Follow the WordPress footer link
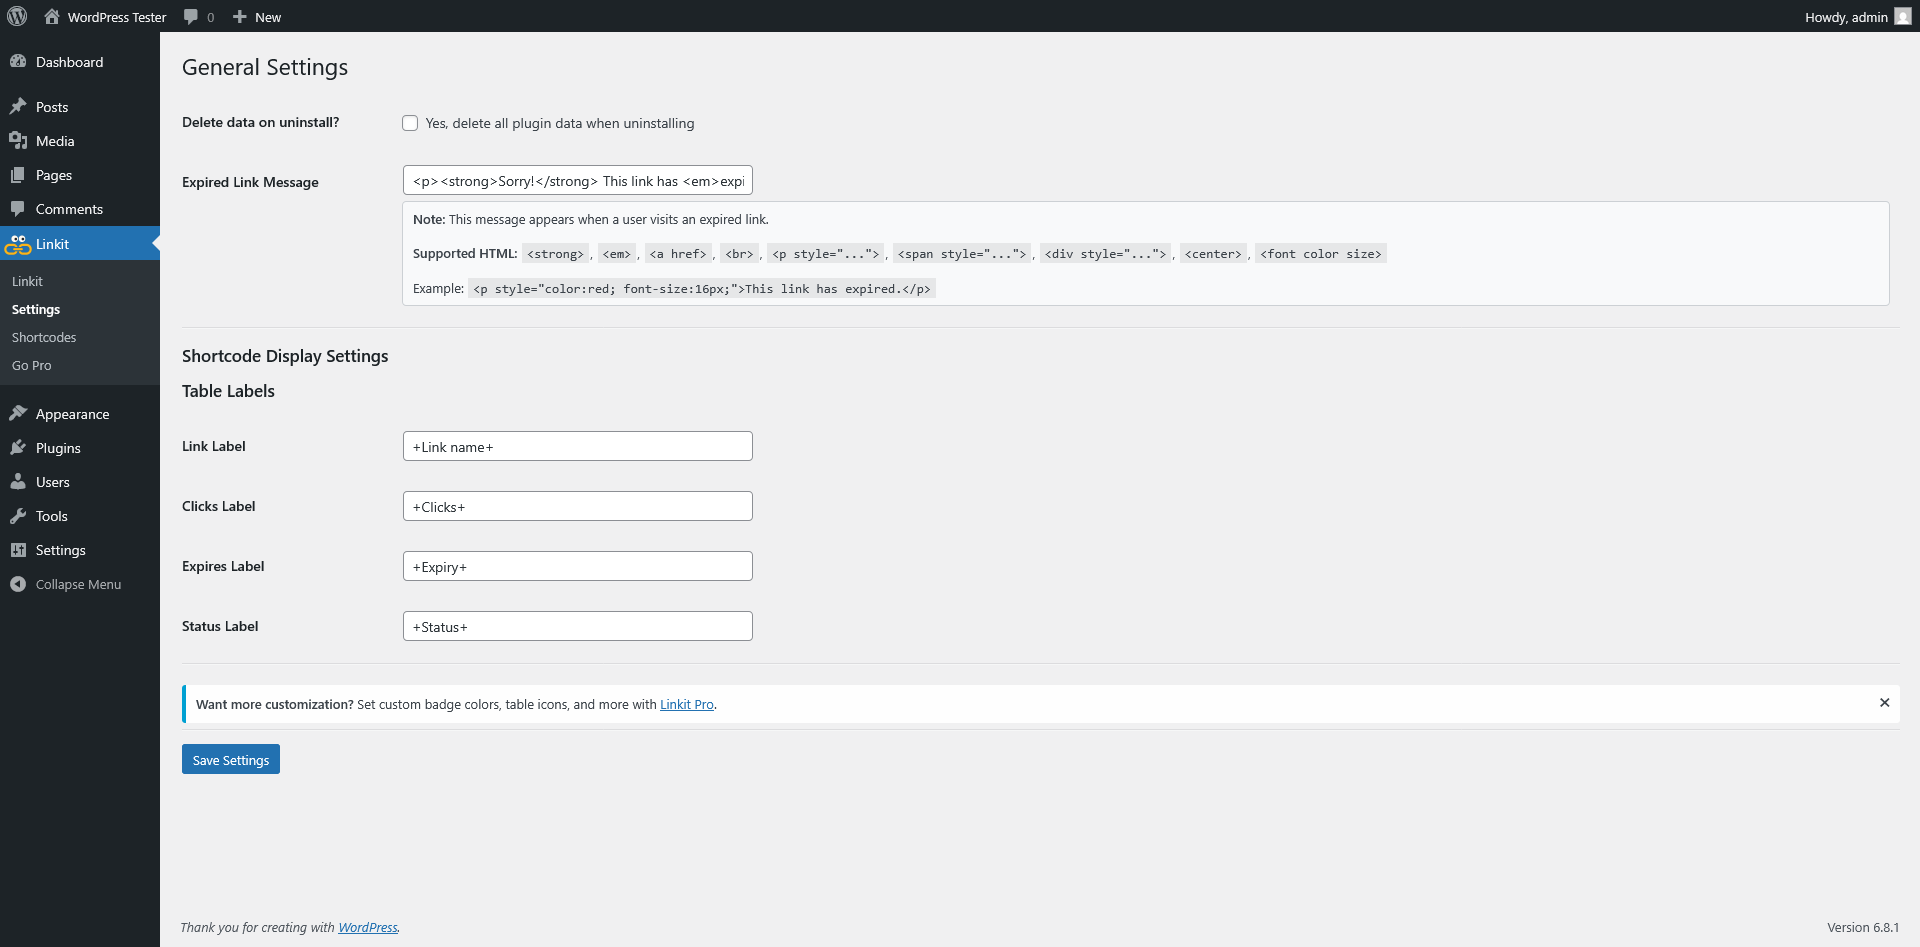 click(368, 927)
